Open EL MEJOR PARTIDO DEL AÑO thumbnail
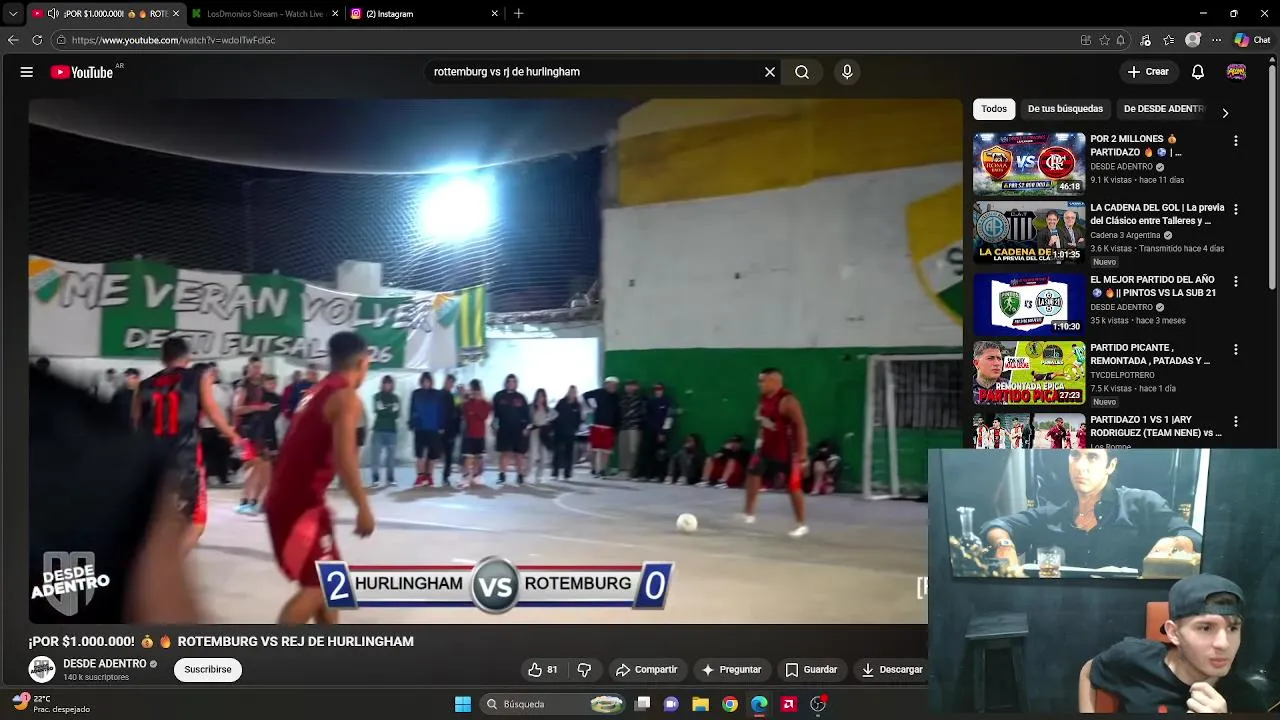This screenshot has height=720, width=1280. tap(1029, 304)
